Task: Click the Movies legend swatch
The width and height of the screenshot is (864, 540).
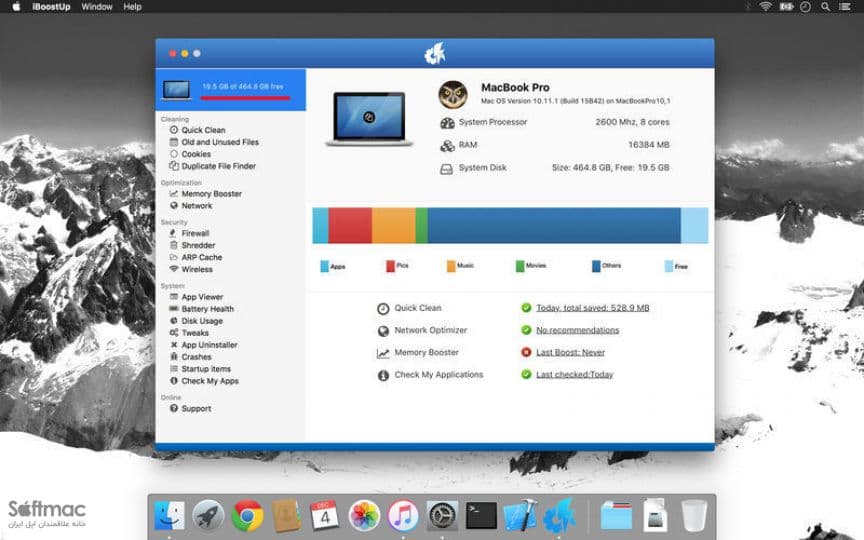Action: tap(520, 266)
